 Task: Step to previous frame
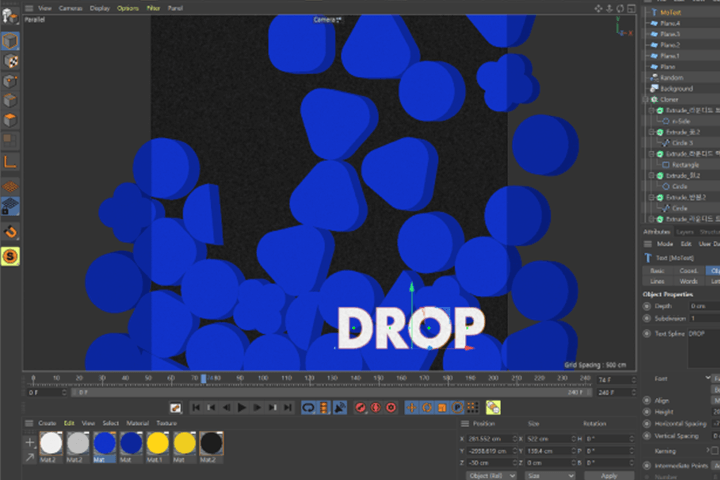pyautogui.click(x=226, y=407)
